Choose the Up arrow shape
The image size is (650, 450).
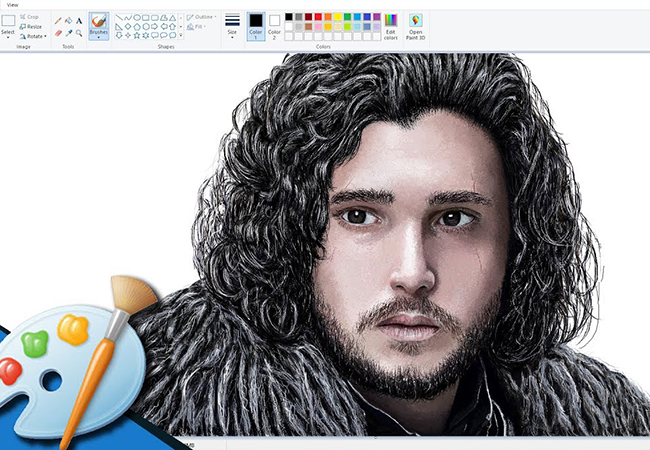coord(172,27)
